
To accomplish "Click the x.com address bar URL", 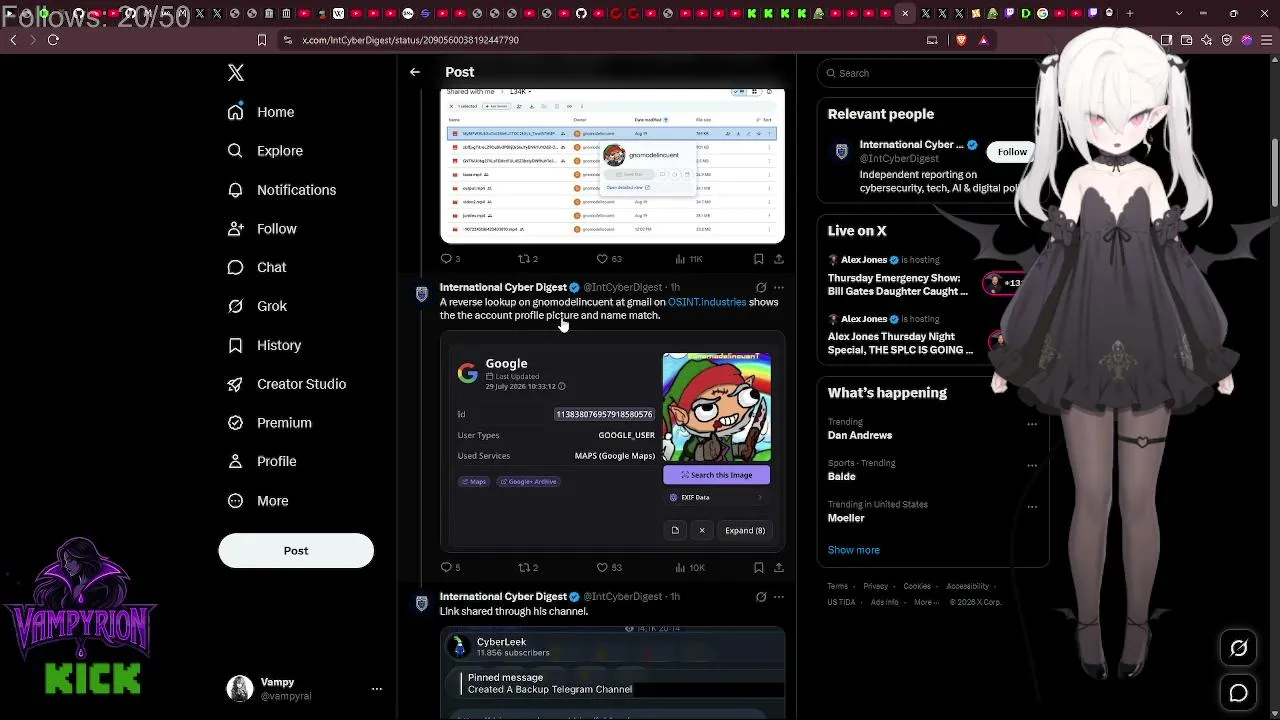I will (x=410, y=40).
